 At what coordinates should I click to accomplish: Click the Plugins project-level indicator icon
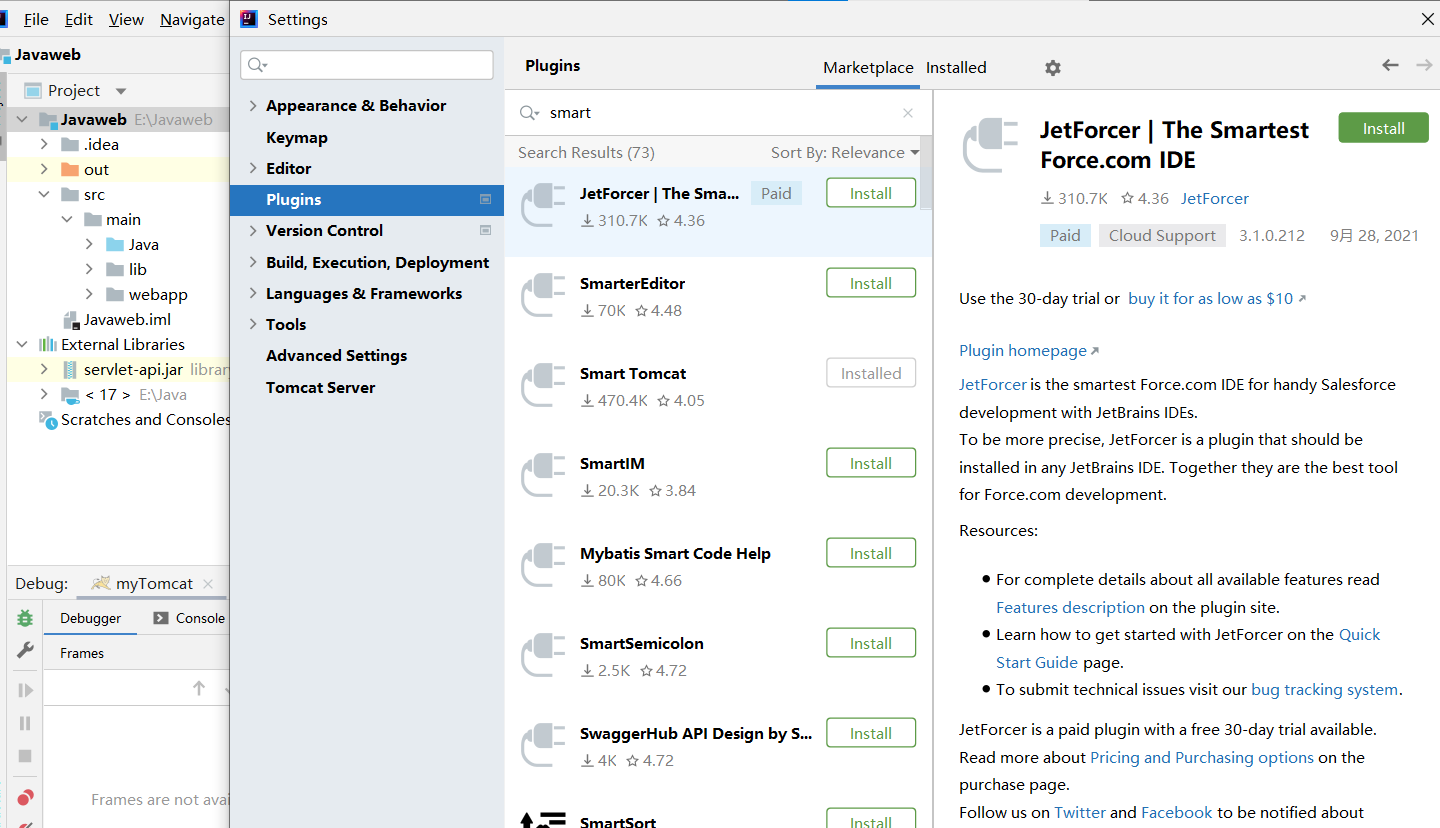tap(485, 199)
